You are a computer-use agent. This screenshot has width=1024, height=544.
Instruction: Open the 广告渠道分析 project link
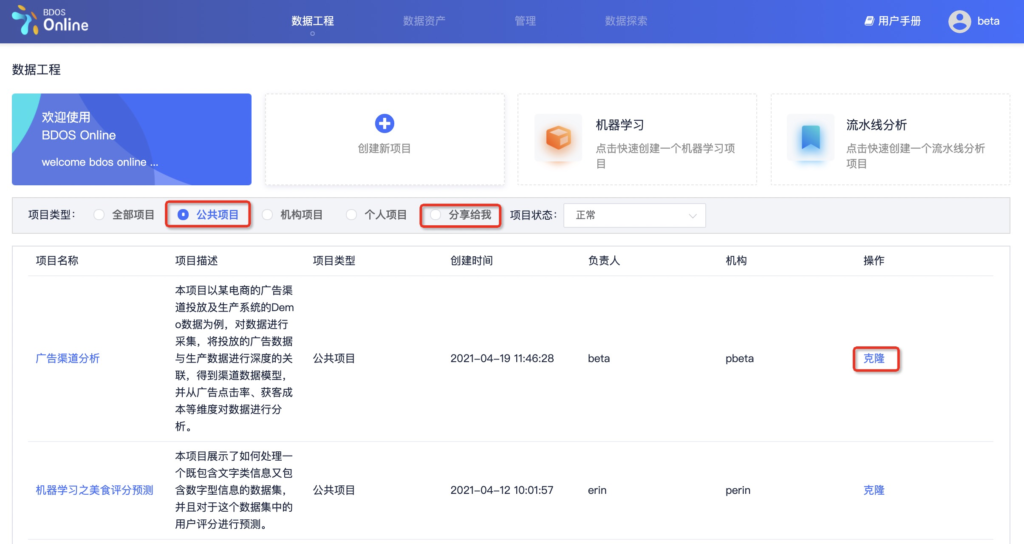[x=67, y=358]
